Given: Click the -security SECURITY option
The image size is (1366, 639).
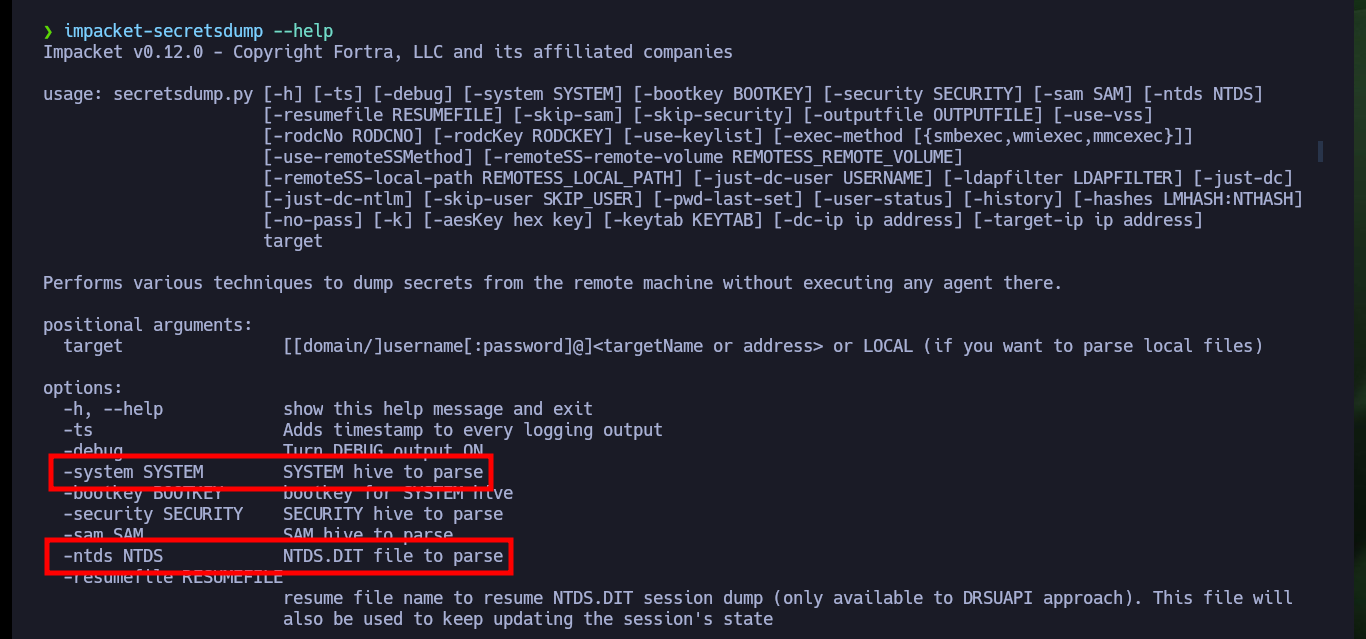Looking at the screenshot, I should (153, 514).
